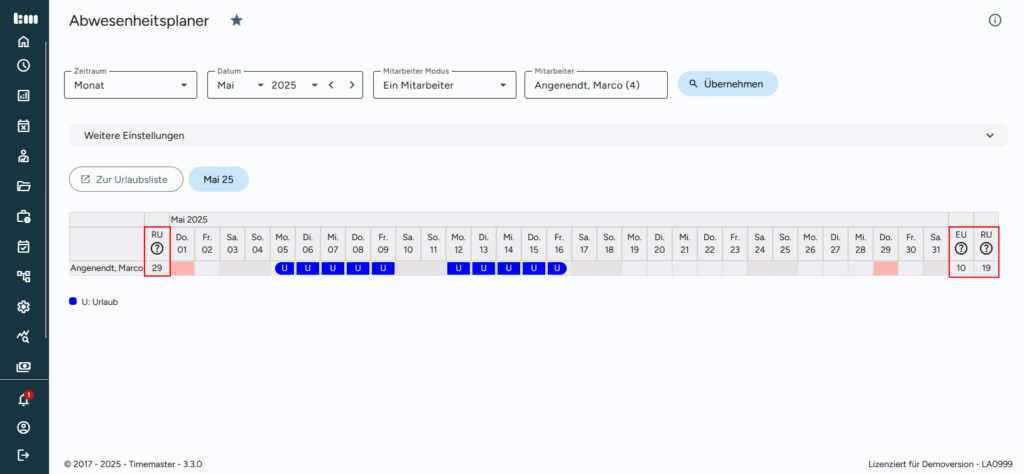The width and height of the screenshot is (1024, 474).
Task: Open the folder icon in sidebar
Action: [x=24, y=186]
